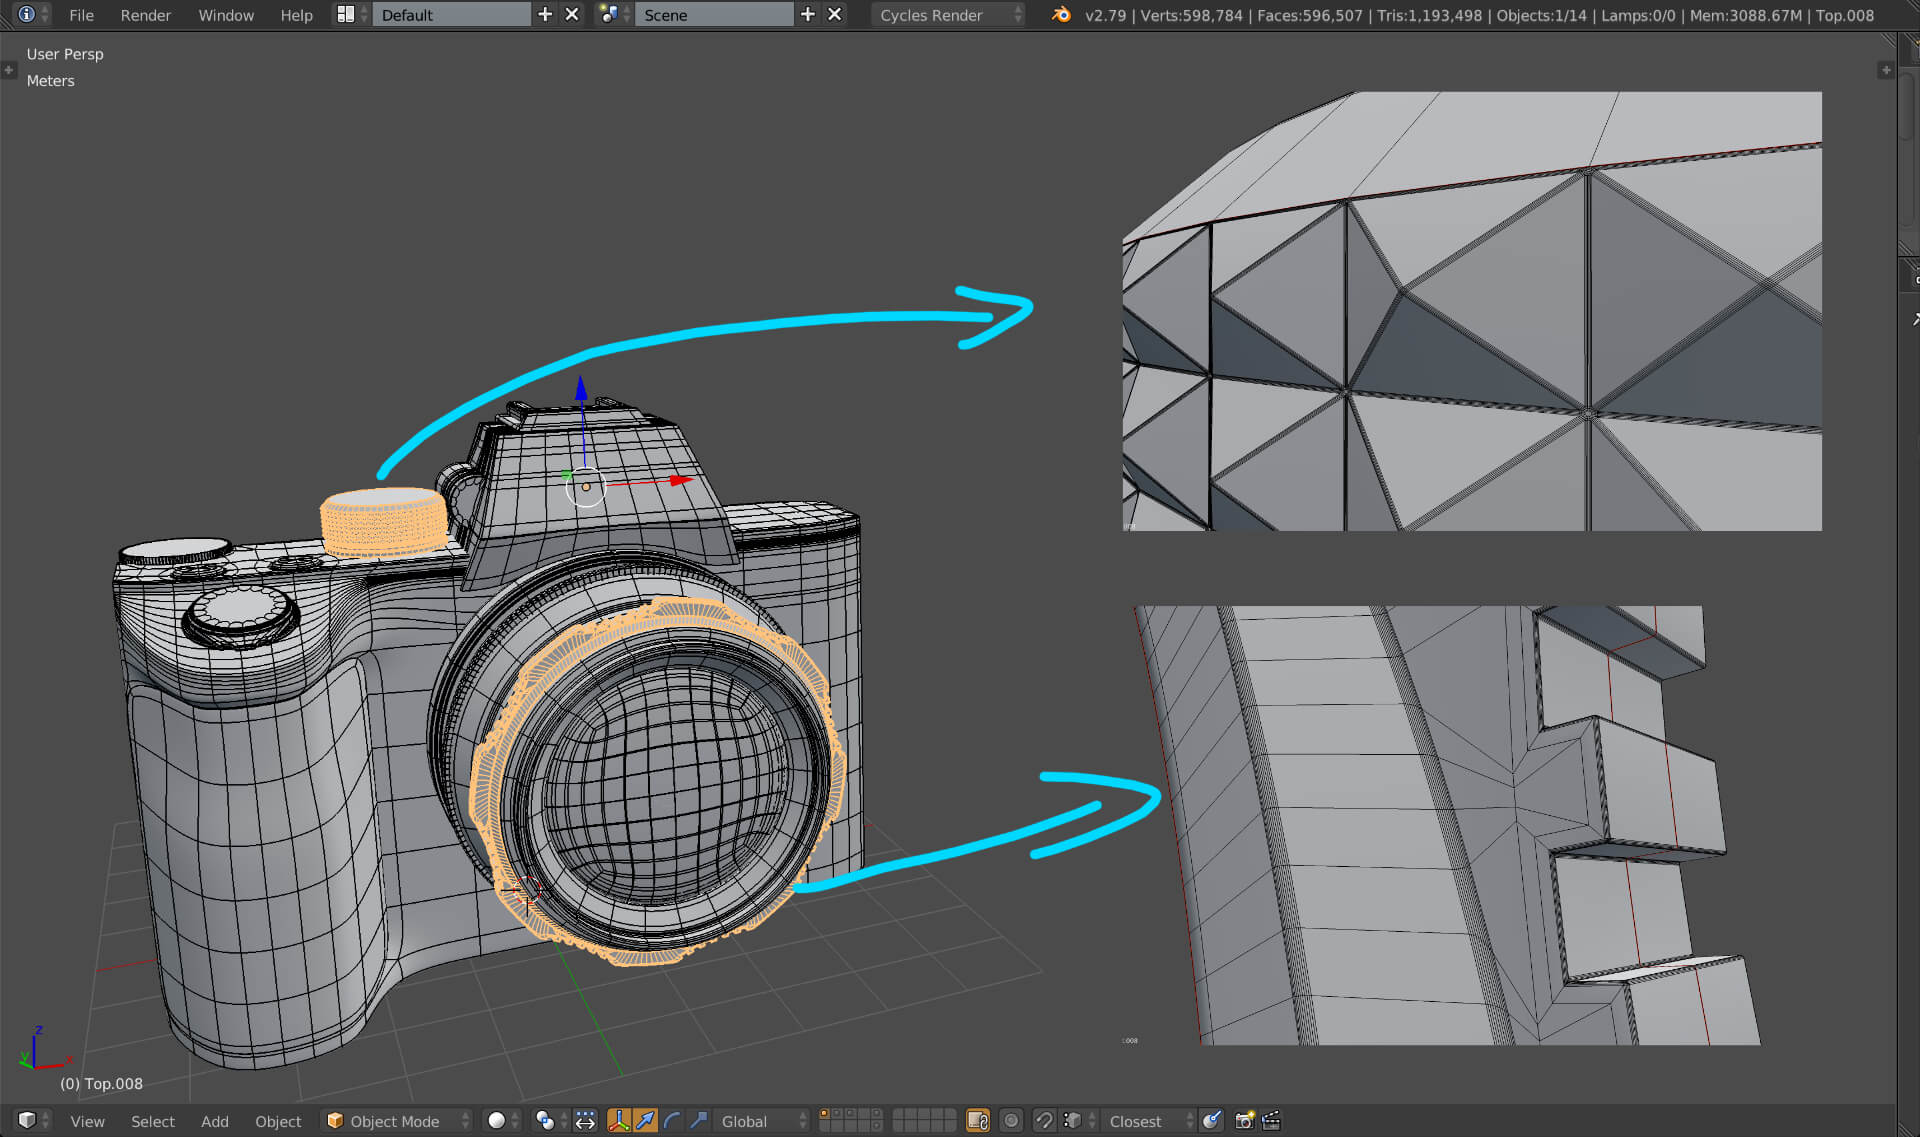Toggle snap during transform magnet

coord(1044,1121)
